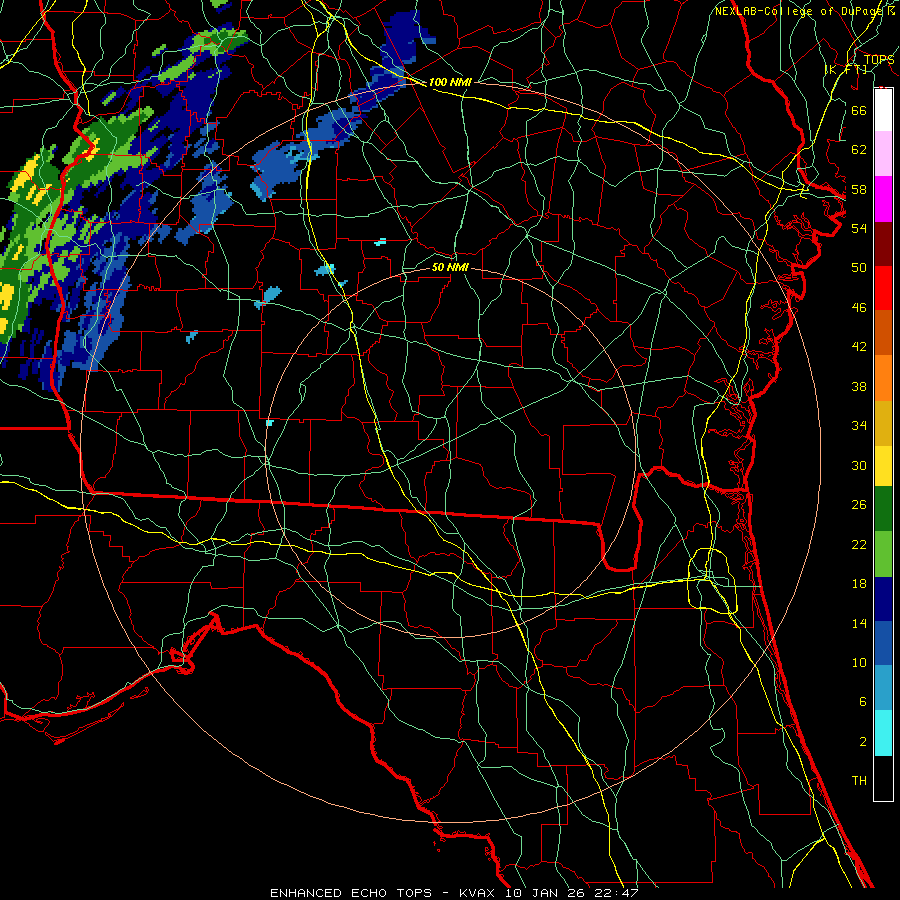Select the '62' legend value
Screen dimensions: 900x900
859,150
